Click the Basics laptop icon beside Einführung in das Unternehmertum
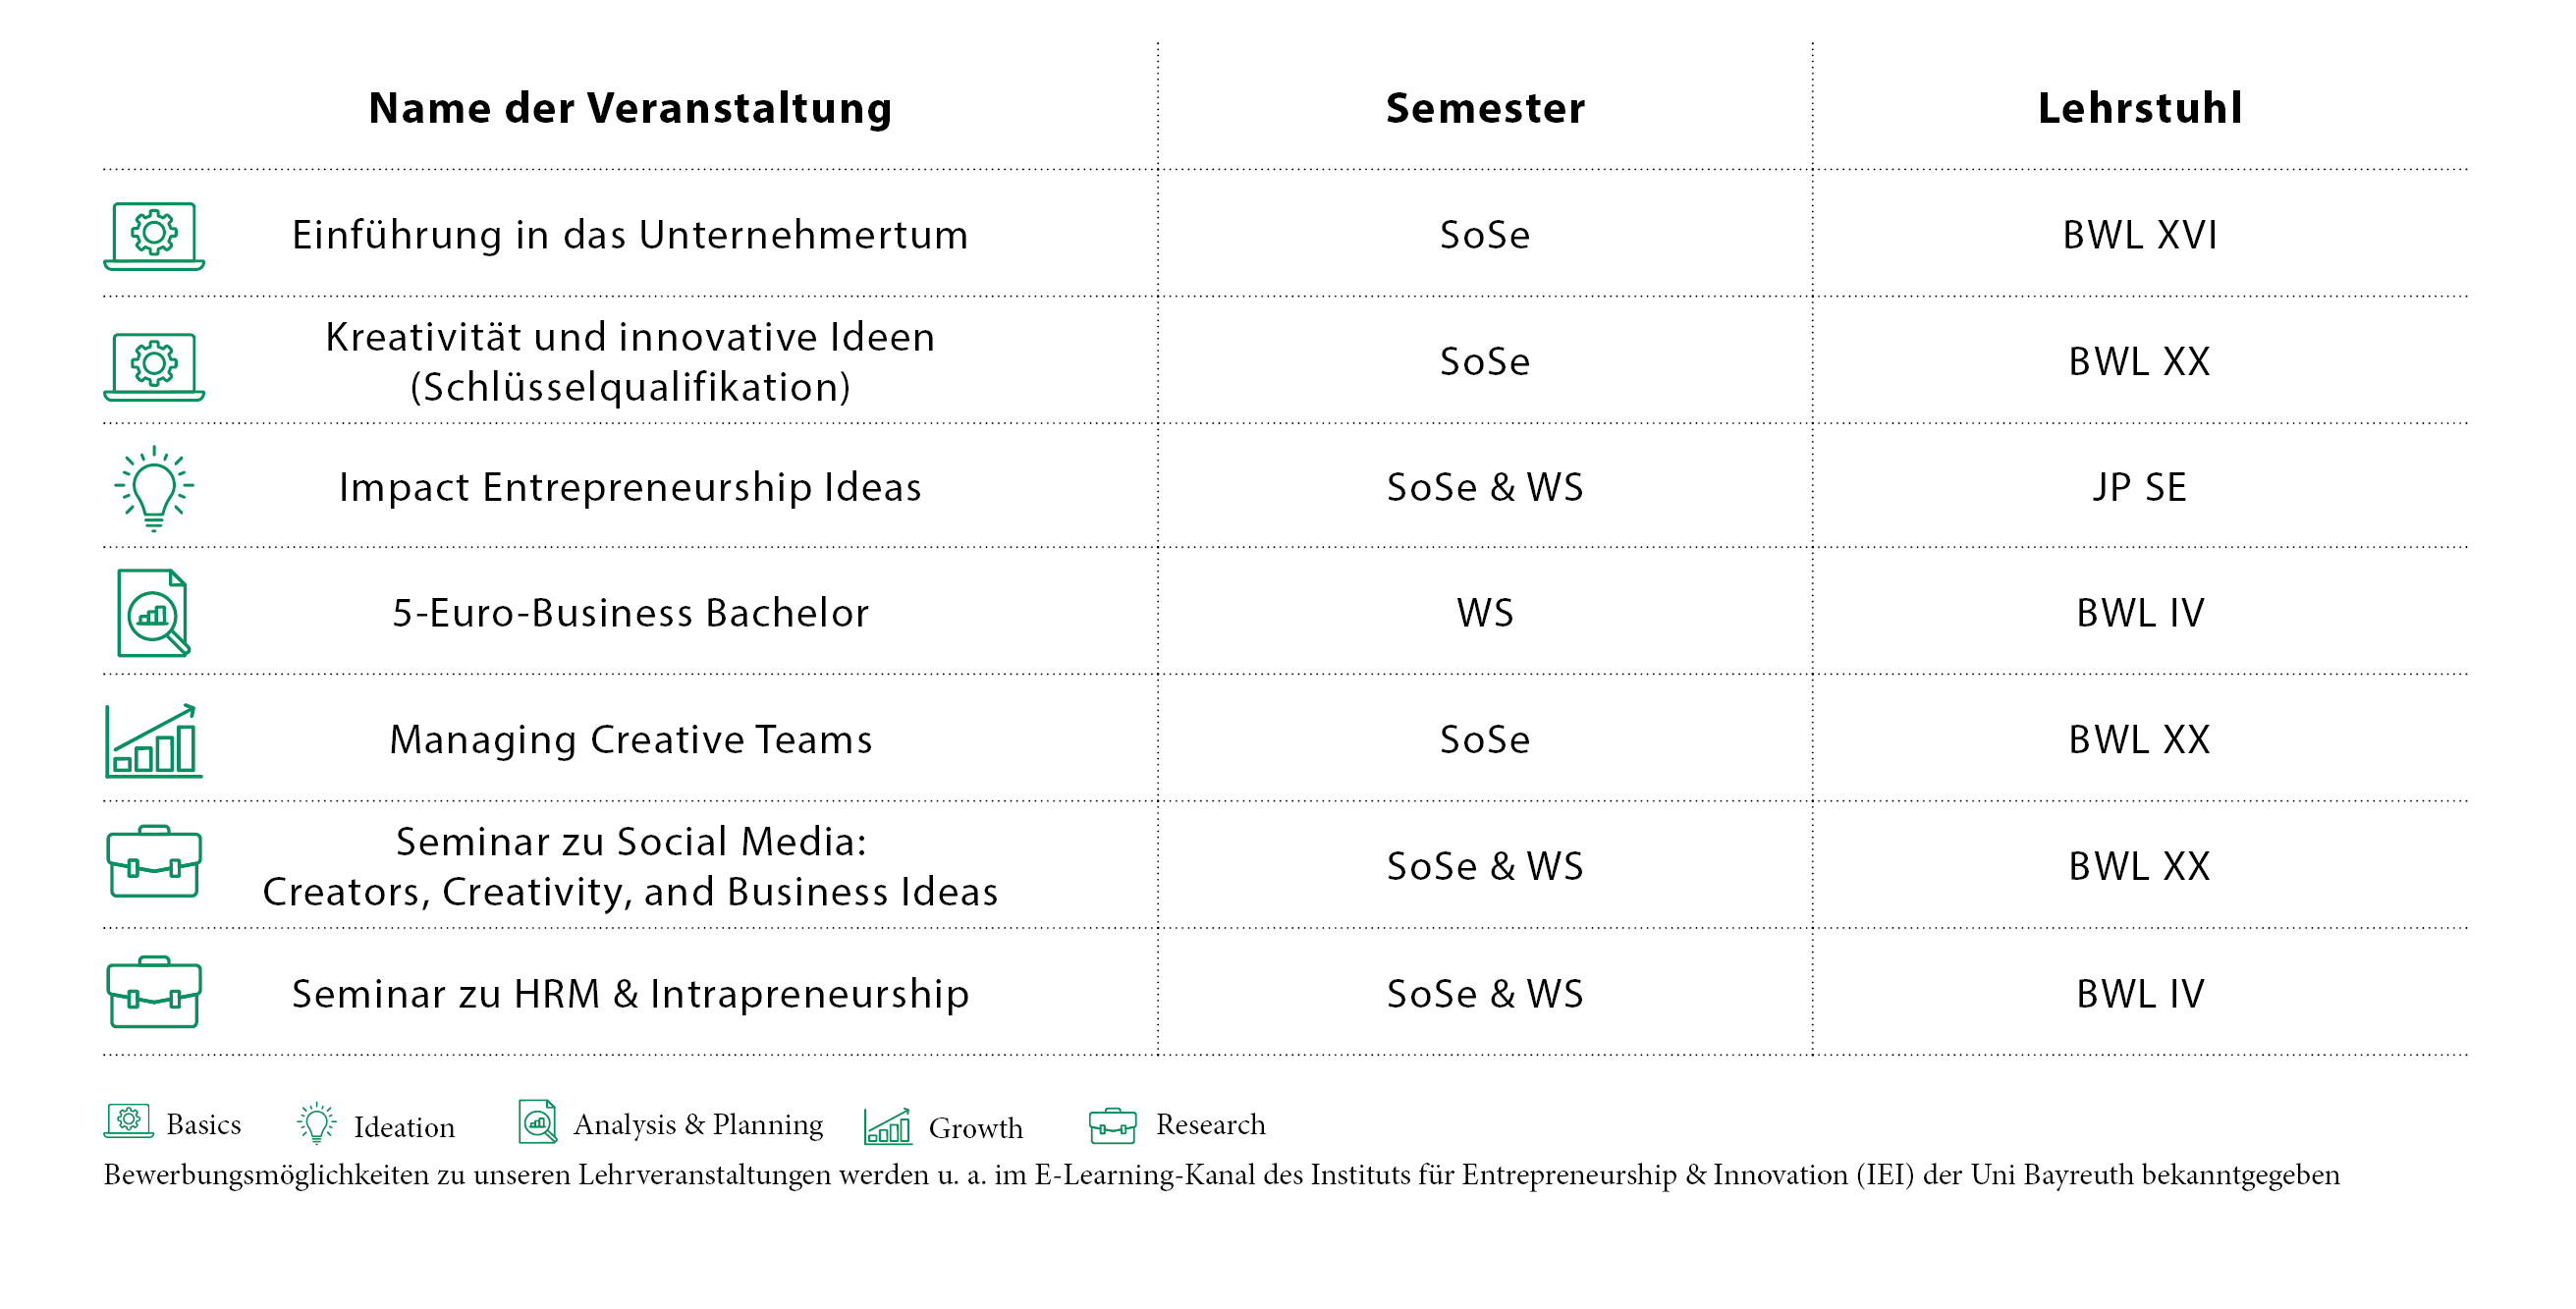This screenshot has width=2576, height=1309. pyautogui.click(x=154, y=236)
